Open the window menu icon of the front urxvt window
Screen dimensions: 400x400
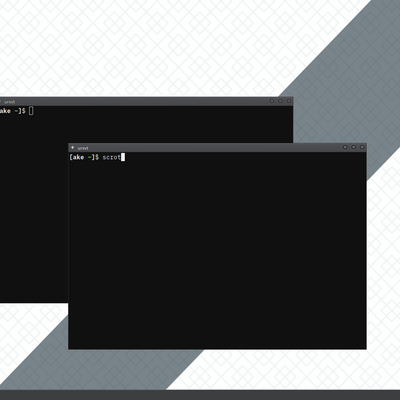coord(72,147)
